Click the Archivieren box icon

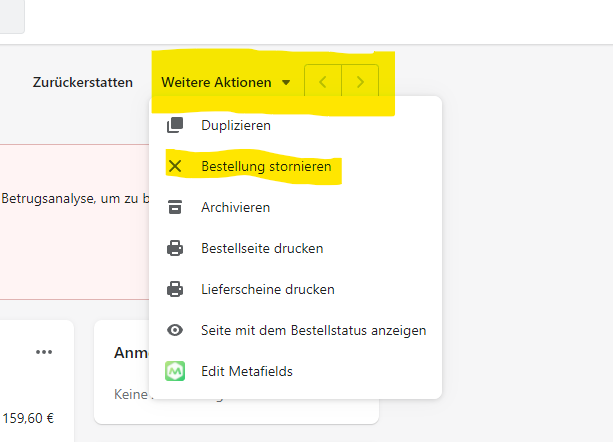click(175, 207)
